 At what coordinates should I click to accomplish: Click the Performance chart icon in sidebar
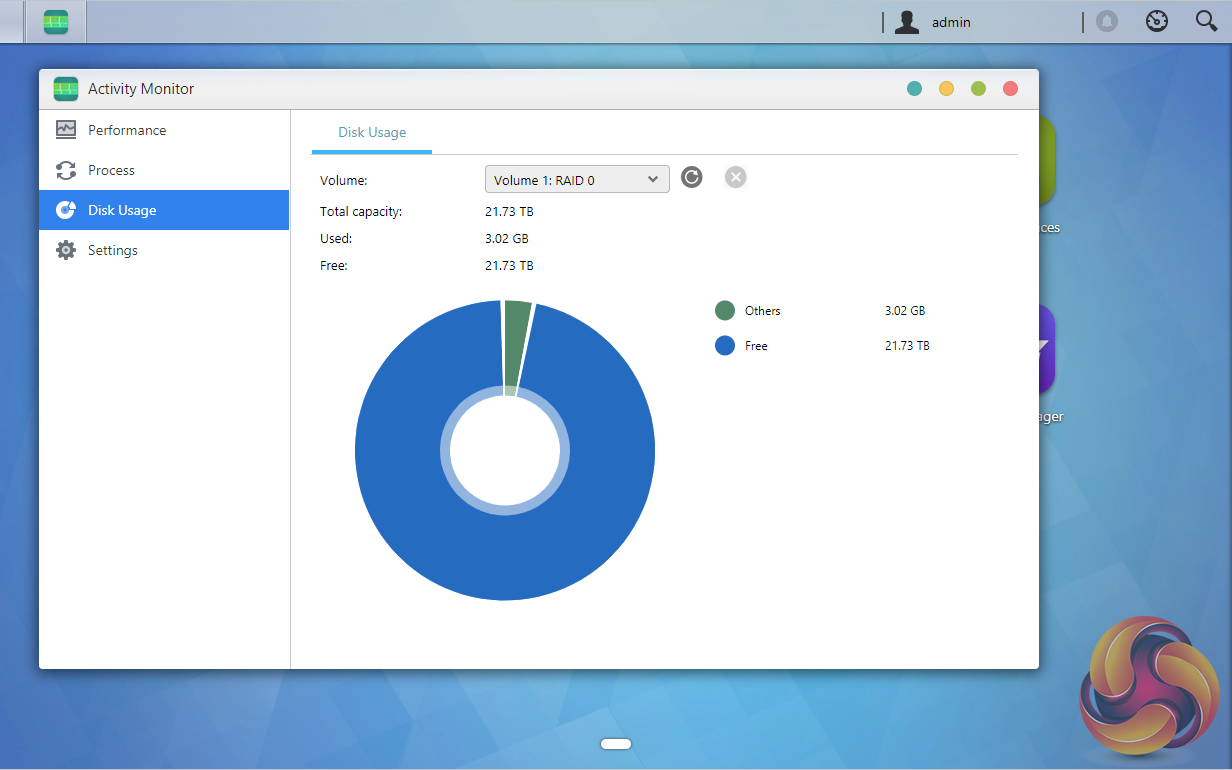[66, 130]
